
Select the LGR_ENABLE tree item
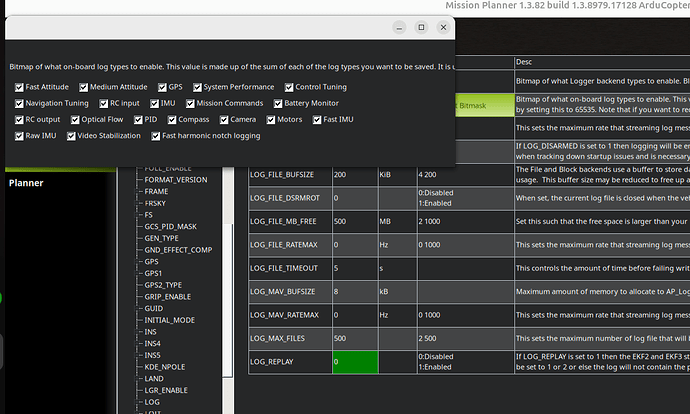click(166, 388)
